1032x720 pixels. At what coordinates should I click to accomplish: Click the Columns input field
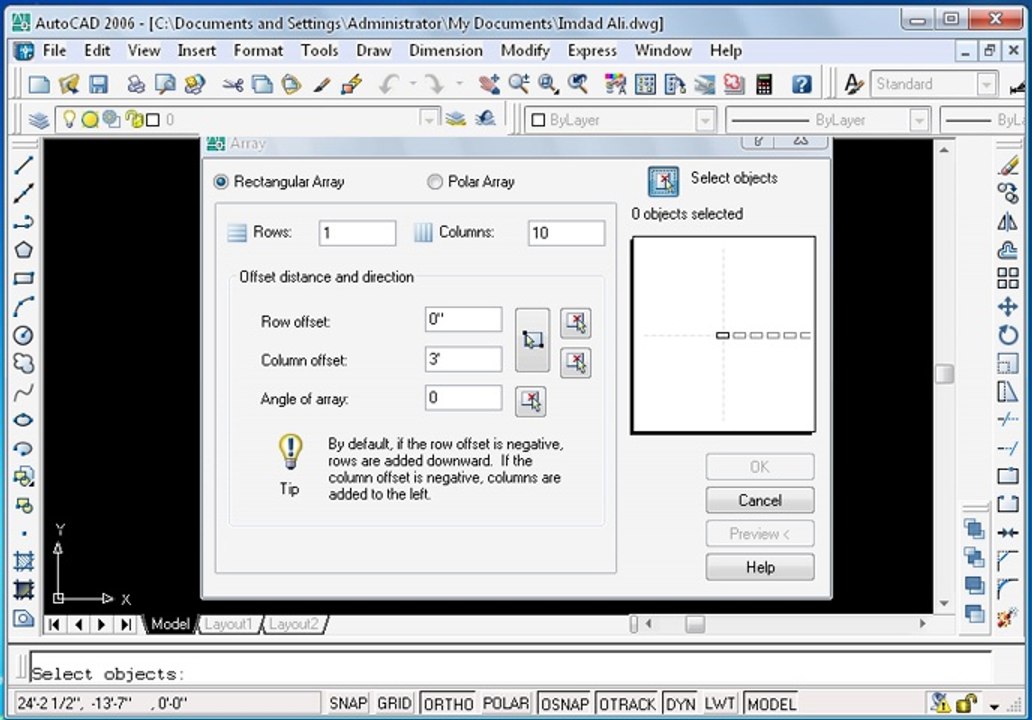pos(566,233)
